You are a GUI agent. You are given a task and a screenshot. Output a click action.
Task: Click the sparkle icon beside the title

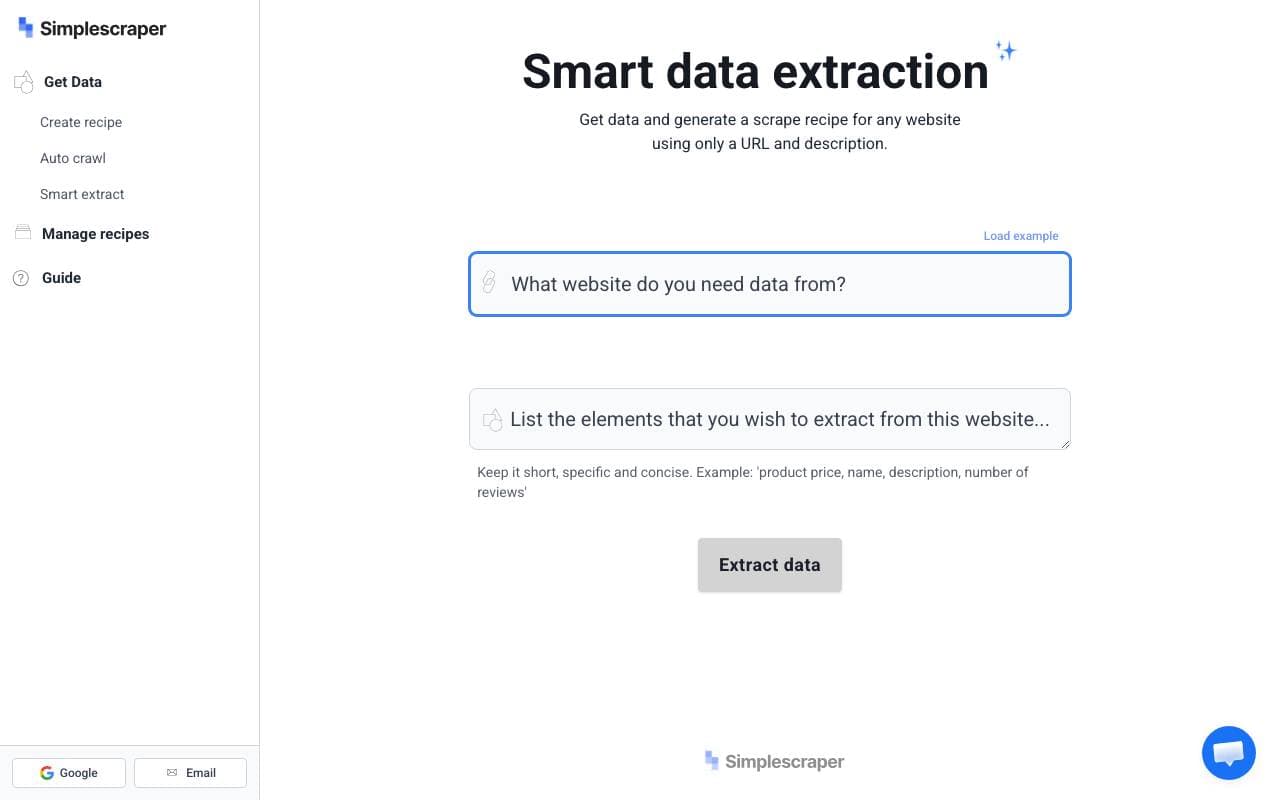tap(1005, 50)
